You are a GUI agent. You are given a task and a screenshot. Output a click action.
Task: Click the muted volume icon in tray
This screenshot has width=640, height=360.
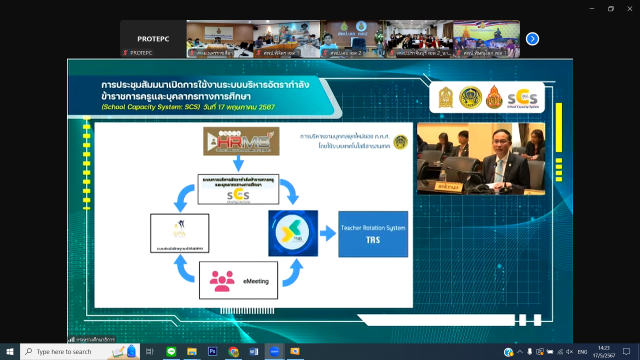click(x=570, y=352)
